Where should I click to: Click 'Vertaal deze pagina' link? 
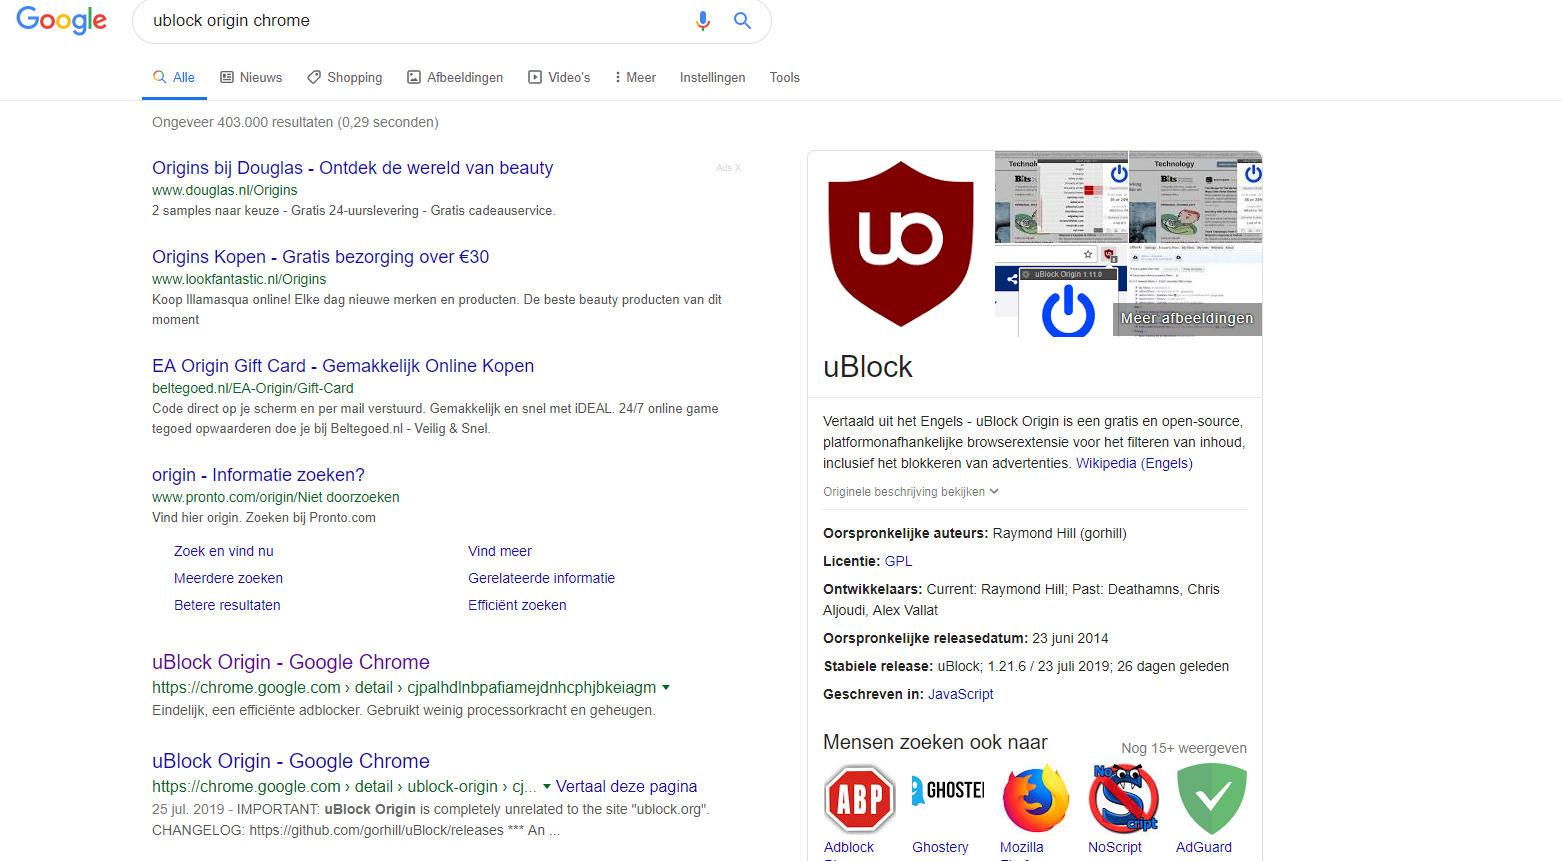click(626, 787)
